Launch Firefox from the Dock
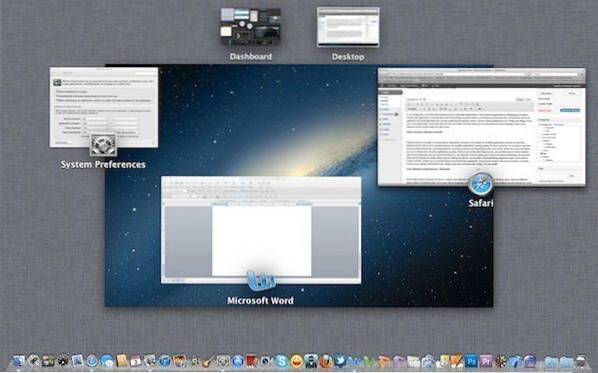Viewport: 598px width, 373px height. pyautogui.click(x=325, y=361)
